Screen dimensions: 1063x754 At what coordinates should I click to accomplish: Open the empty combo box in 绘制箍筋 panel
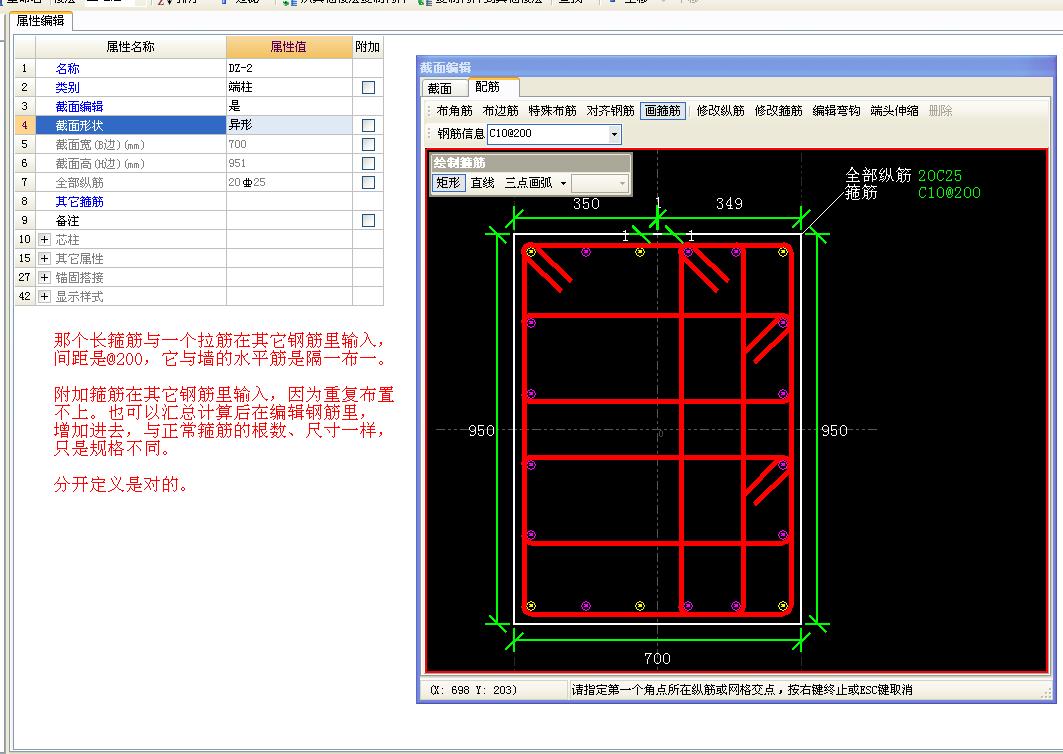(600, 183)
